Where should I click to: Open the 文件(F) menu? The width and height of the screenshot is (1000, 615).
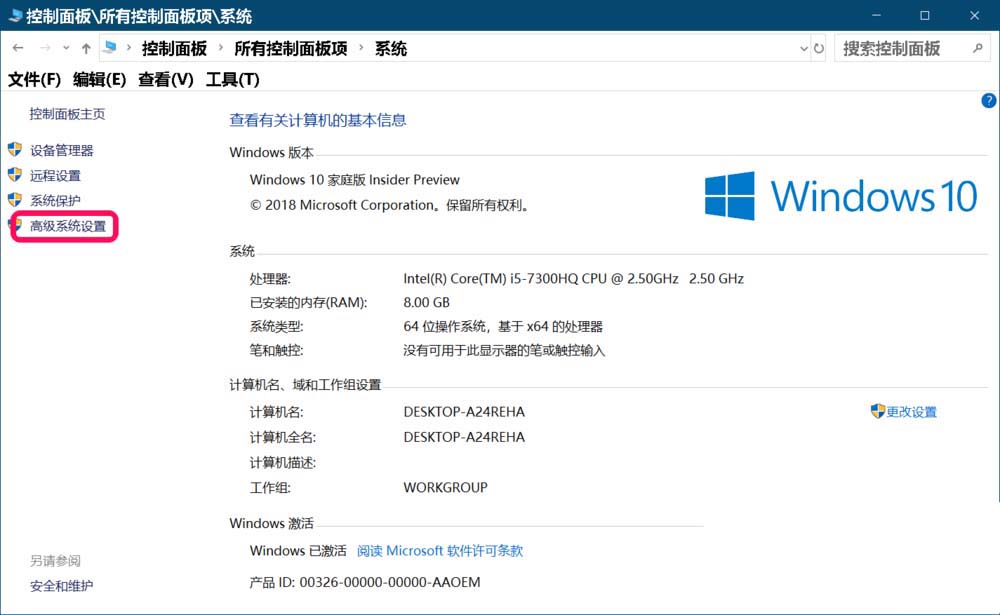tap(34, 80)
